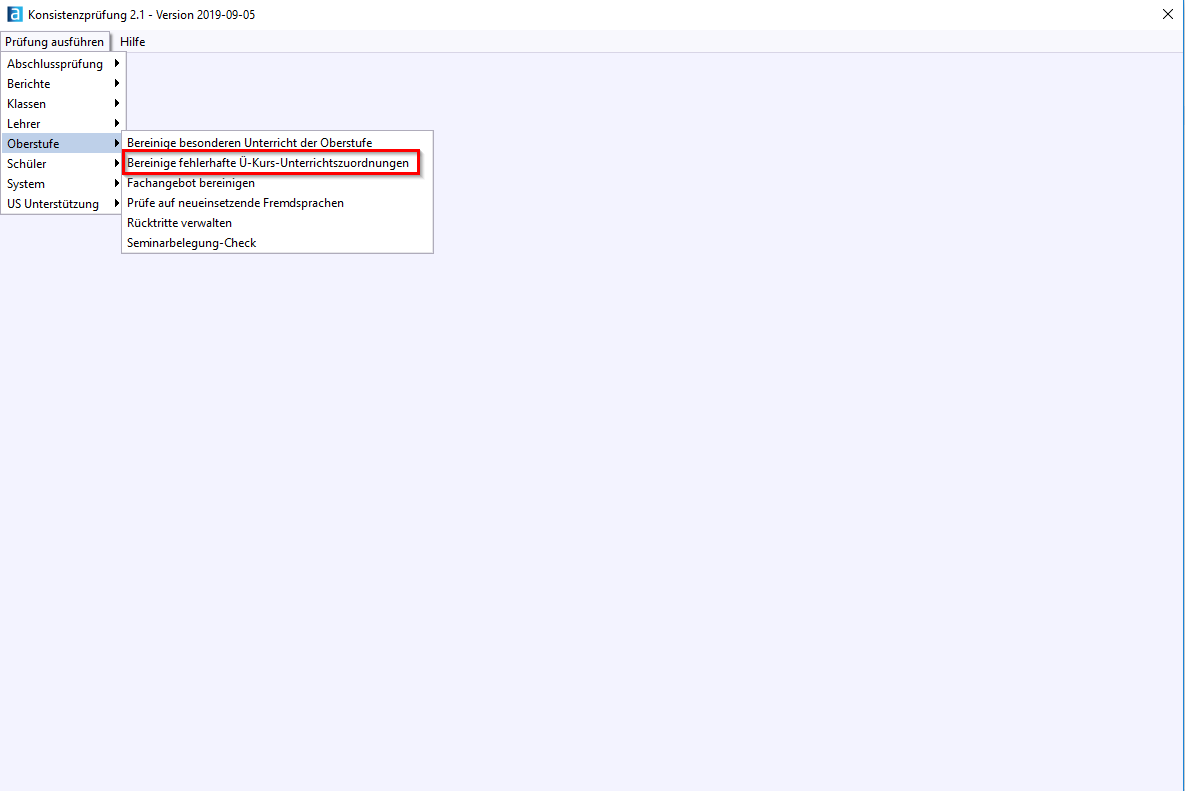The image size is (1185, 791).
Task: Open the Hilfe menu
Action: (132, 42)
